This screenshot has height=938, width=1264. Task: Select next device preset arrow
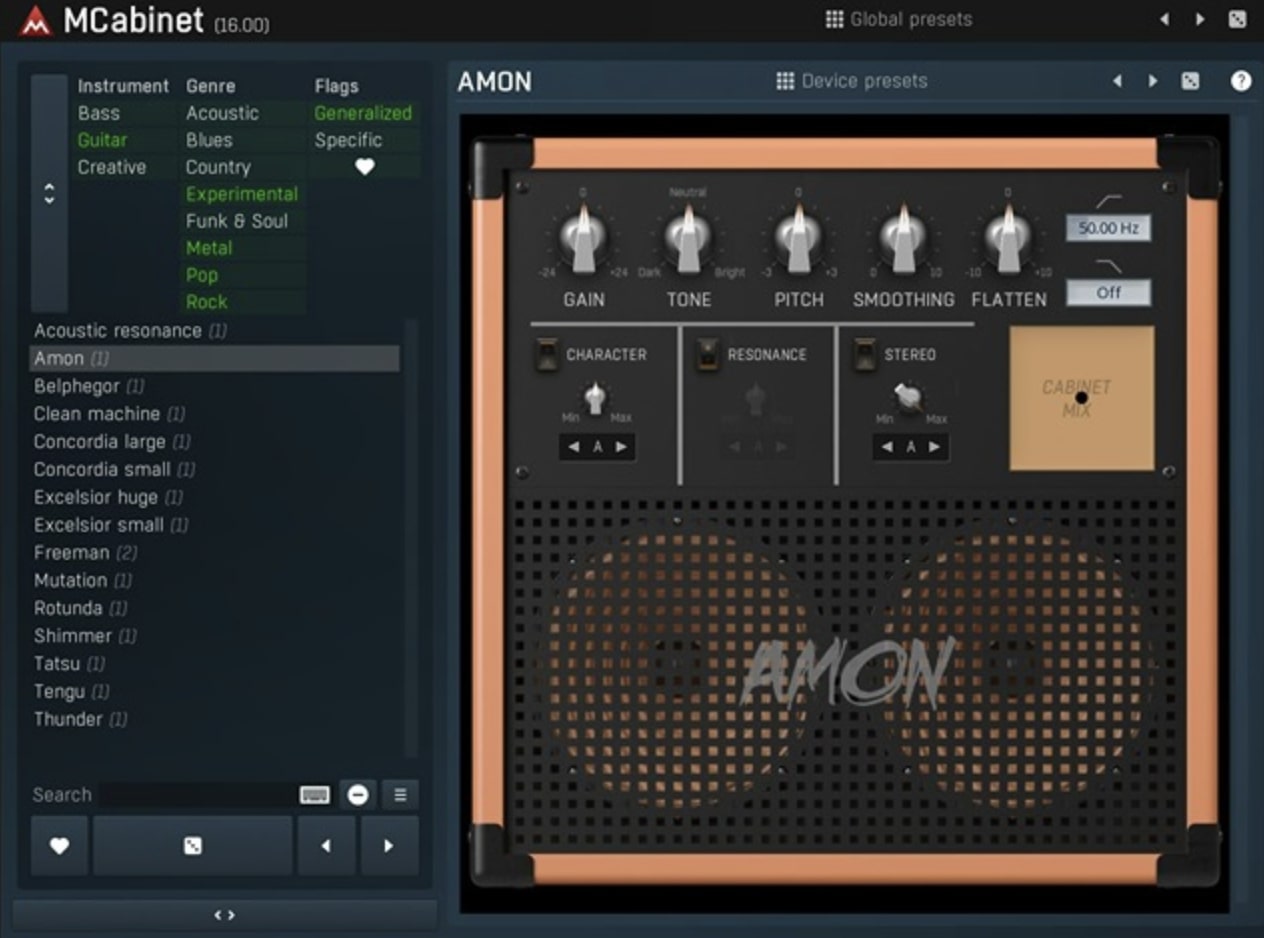pyautogui.click(x=1153, y=81)
